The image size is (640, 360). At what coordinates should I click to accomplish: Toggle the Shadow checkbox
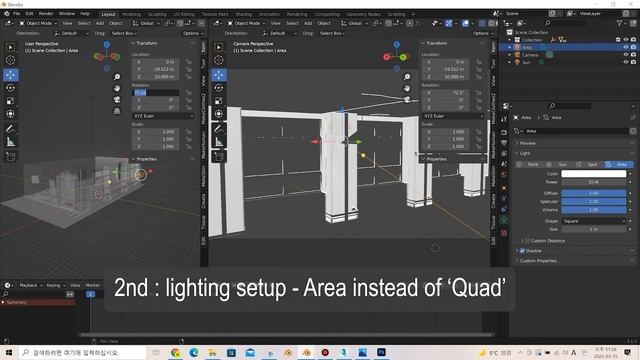522,251
